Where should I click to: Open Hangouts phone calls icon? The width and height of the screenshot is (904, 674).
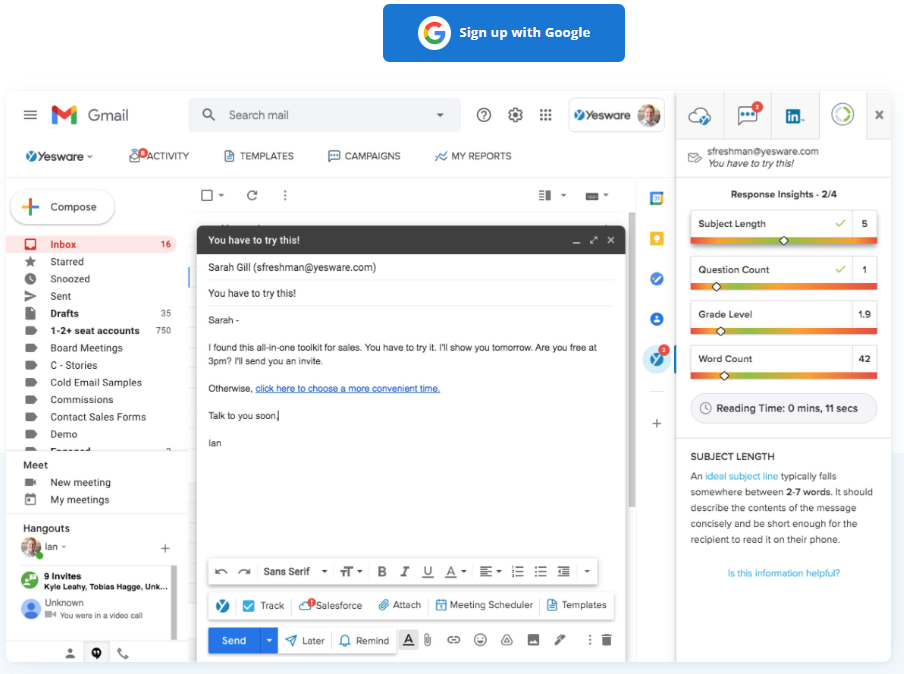tap(123, 653)
